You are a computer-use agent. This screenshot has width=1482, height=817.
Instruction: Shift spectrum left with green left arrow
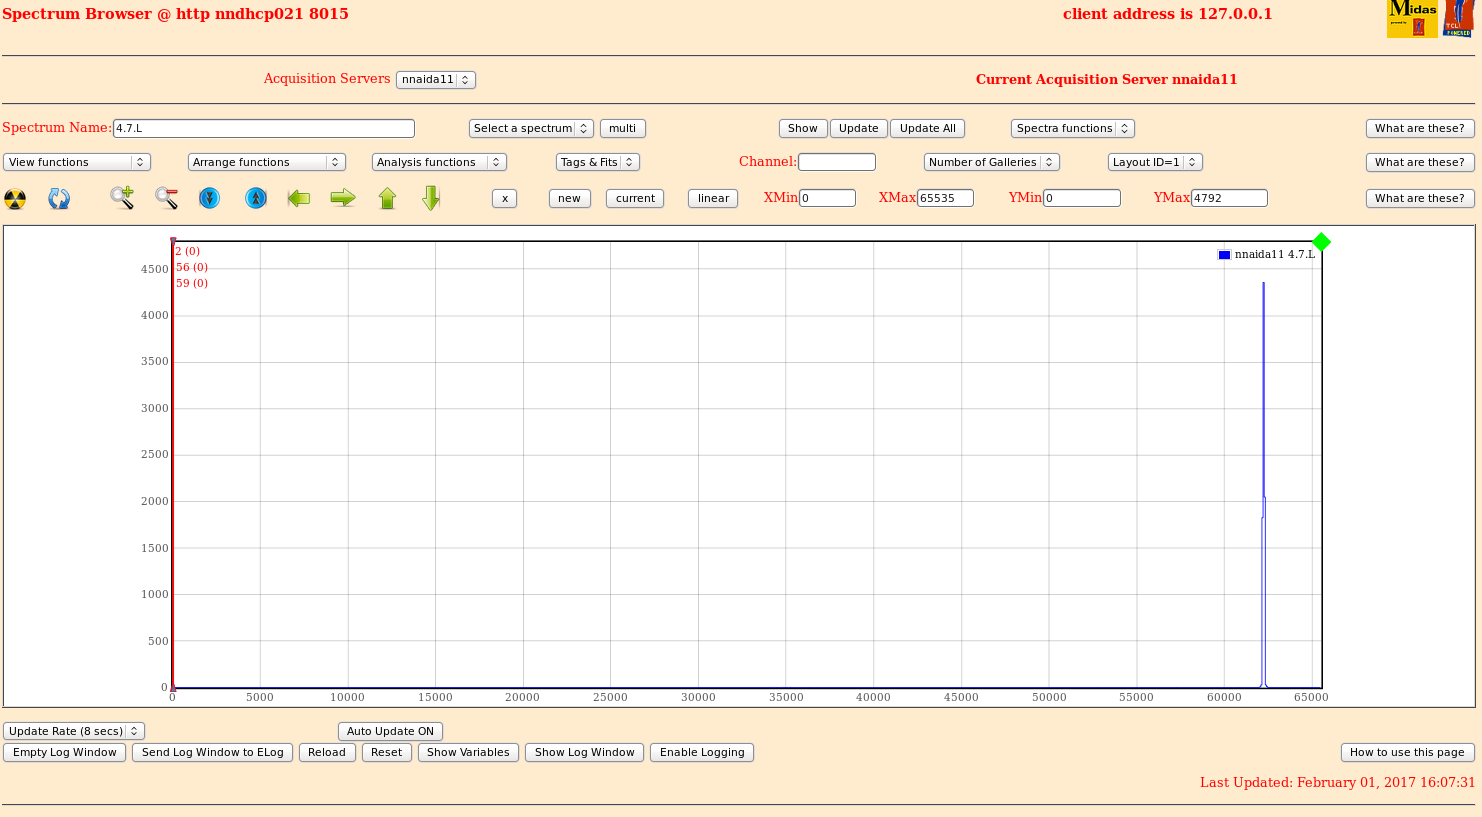click(299, 198)
